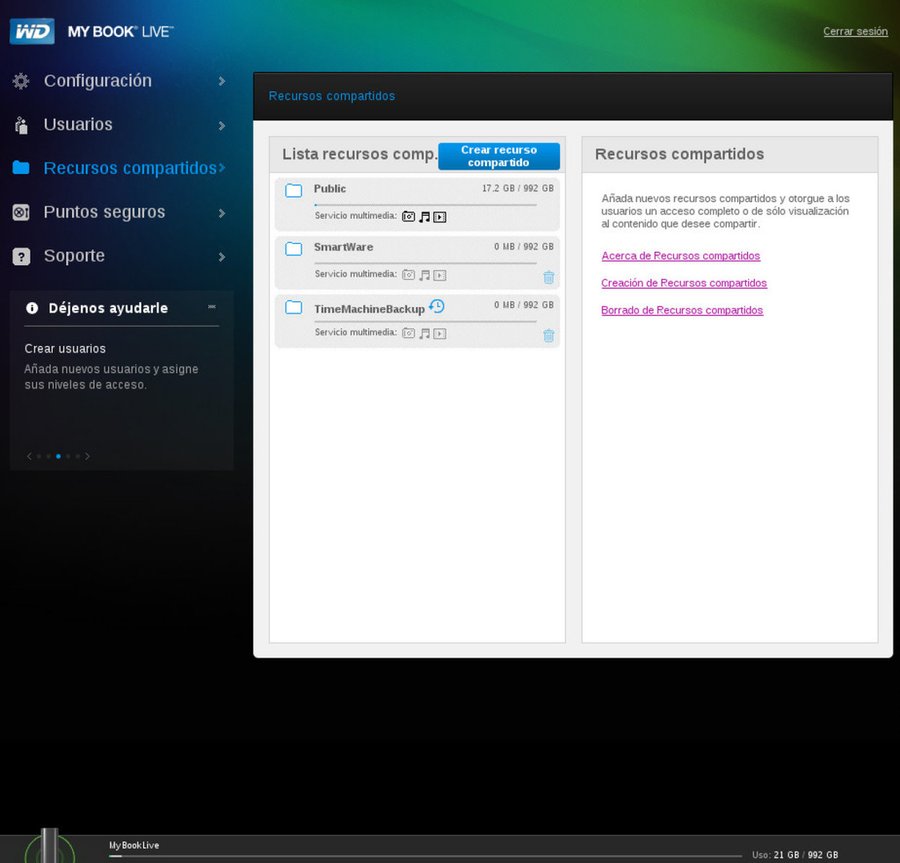Click the WD logo in the header
The height and width of the screenshot is (863, 900).
pyautogui.click(x=32, y=31)
